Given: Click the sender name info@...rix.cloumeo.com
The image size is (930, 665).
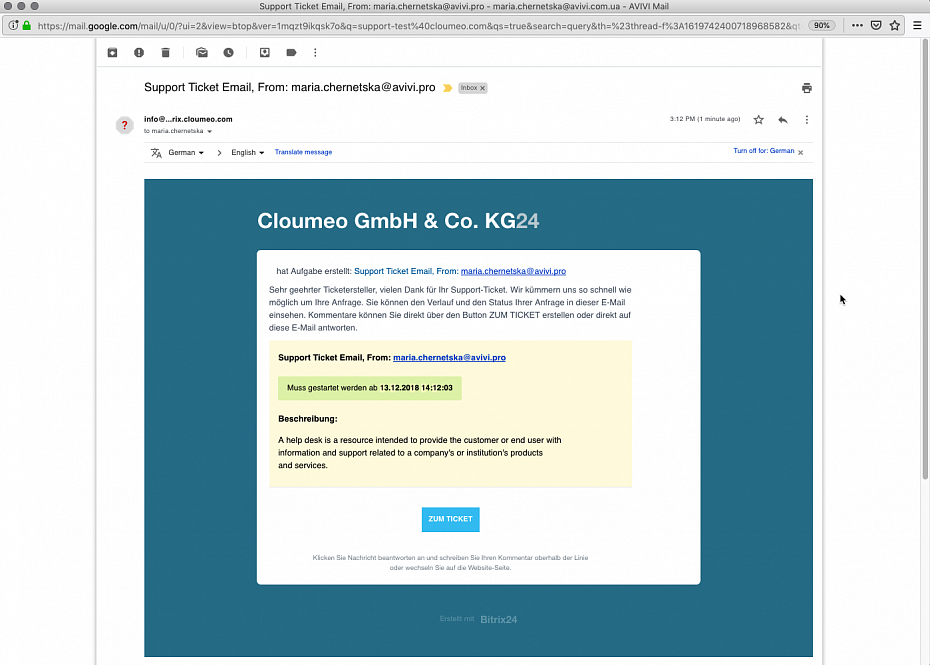Looking at the screenshot, I should (188, 119).
